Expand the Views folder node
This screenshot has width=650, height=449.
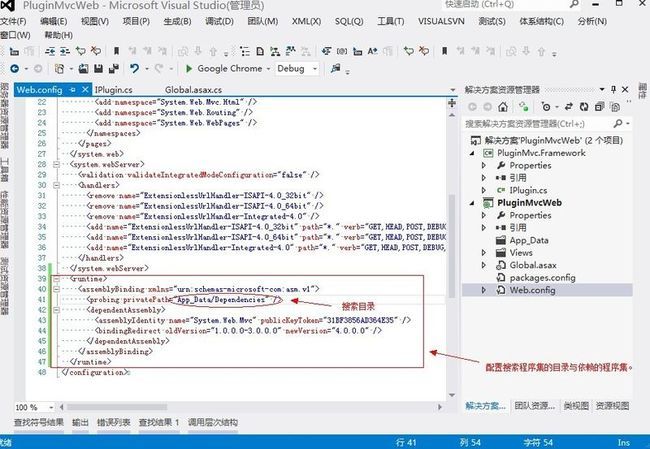[x=483, y=252]
